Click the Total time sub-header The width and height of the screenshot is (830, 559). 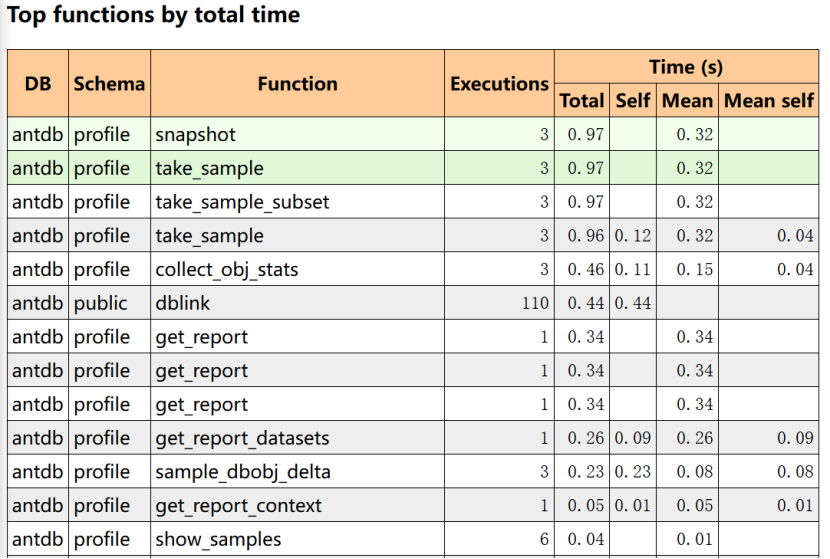[581, 101]
